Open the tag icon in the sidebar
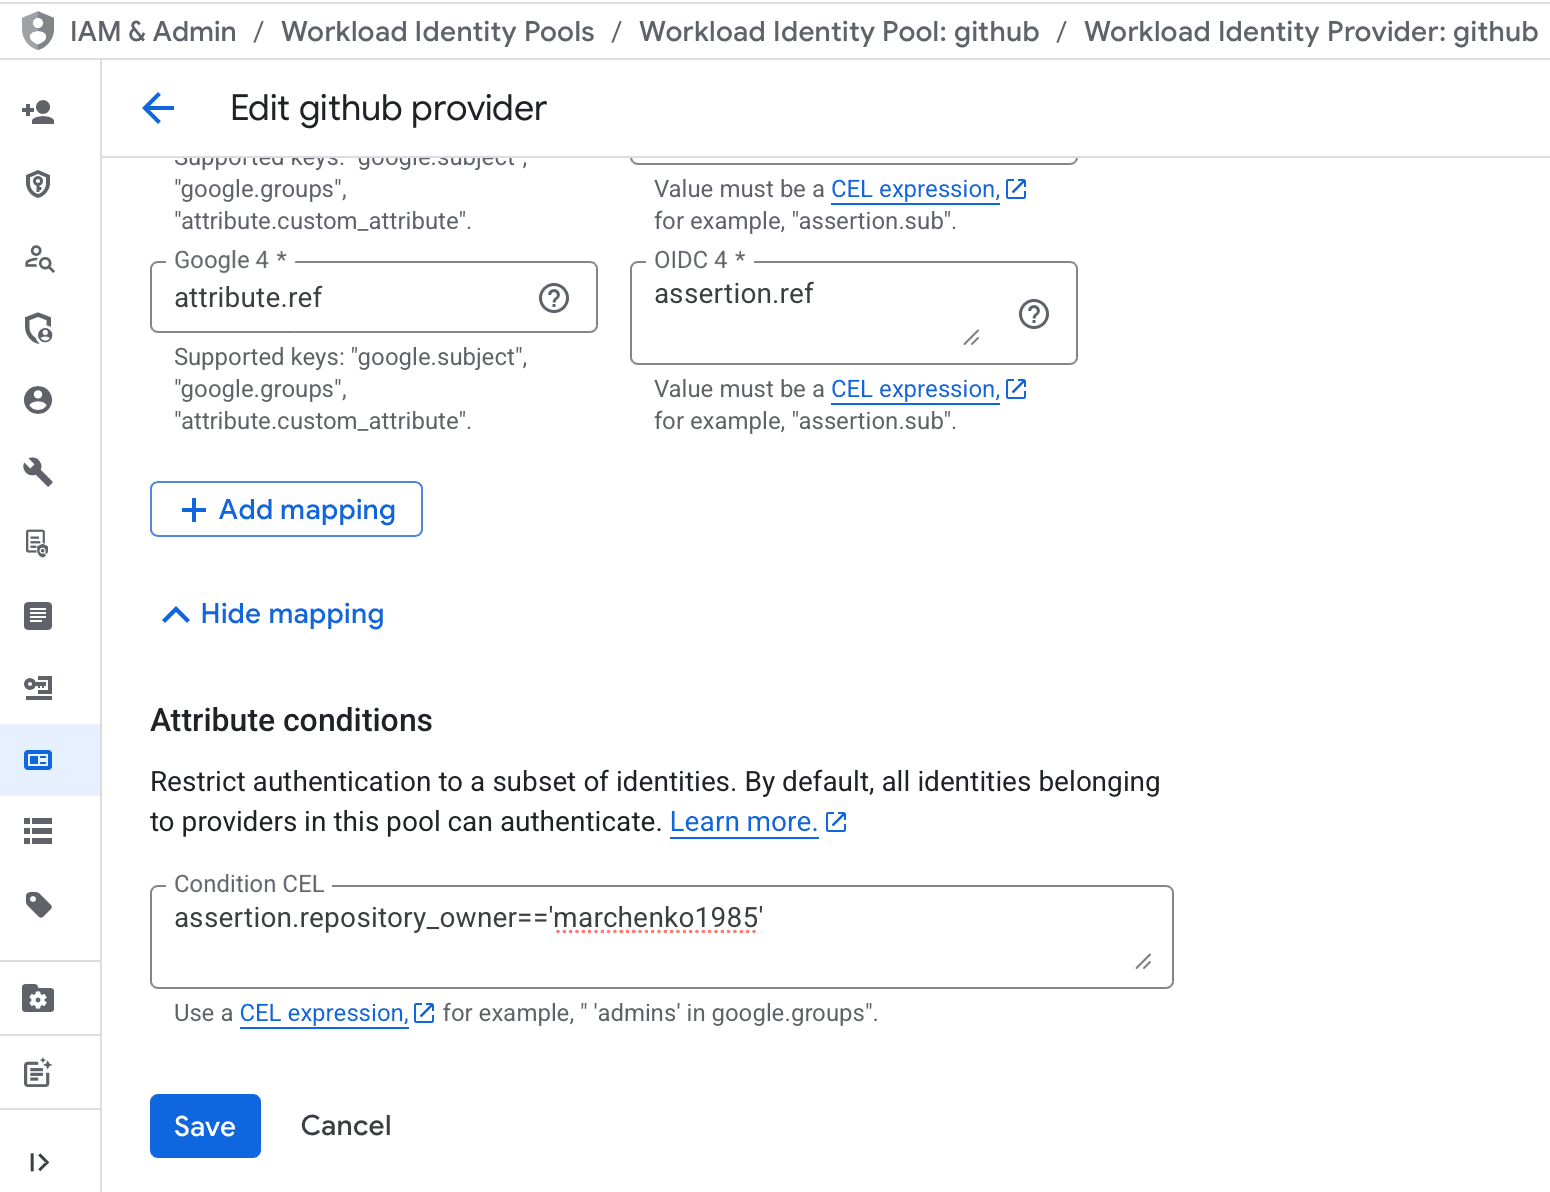 click(38, 905)
